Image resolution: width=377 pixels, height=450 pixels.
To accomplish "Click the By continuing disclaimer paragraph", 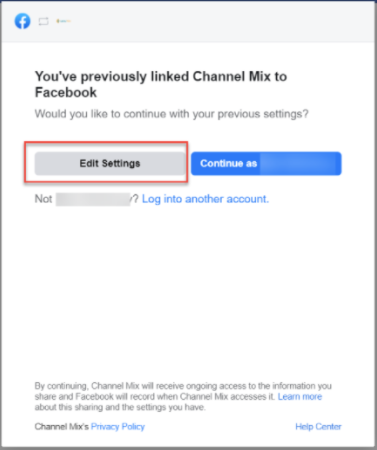I will click(x=183, y=397).
